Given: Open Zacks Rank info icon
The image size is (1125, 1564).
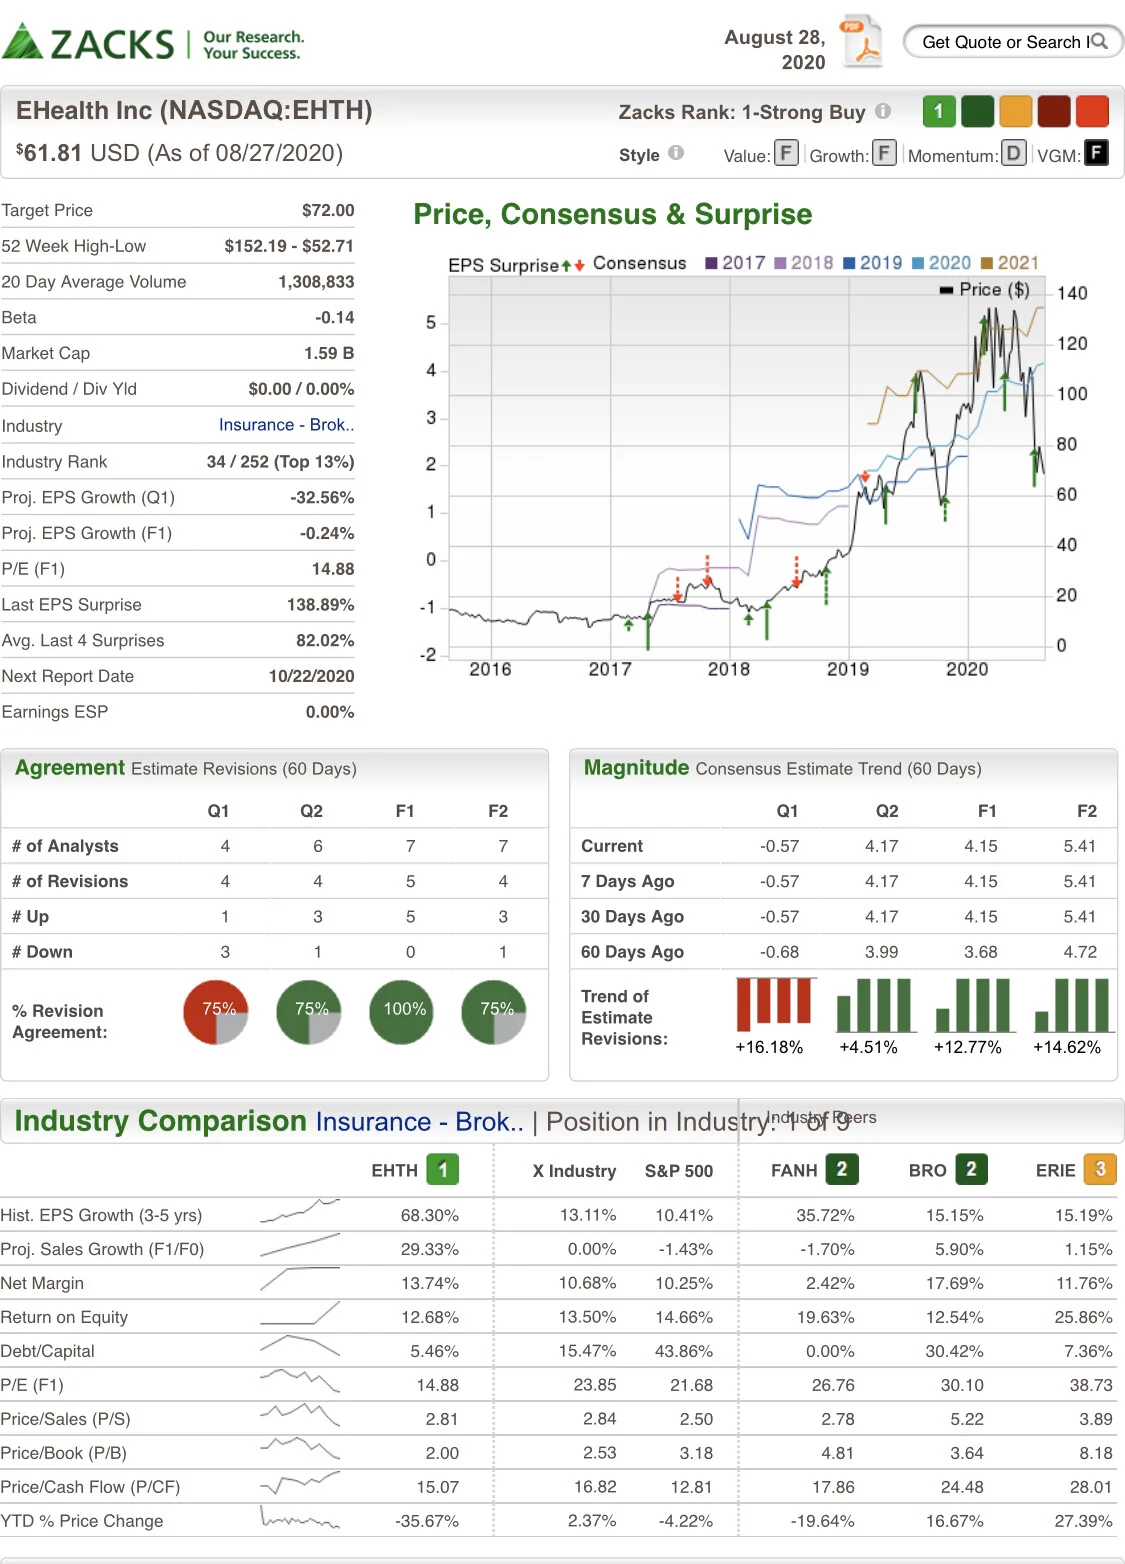Looking at the screenshot, I should tap(883, 111).
